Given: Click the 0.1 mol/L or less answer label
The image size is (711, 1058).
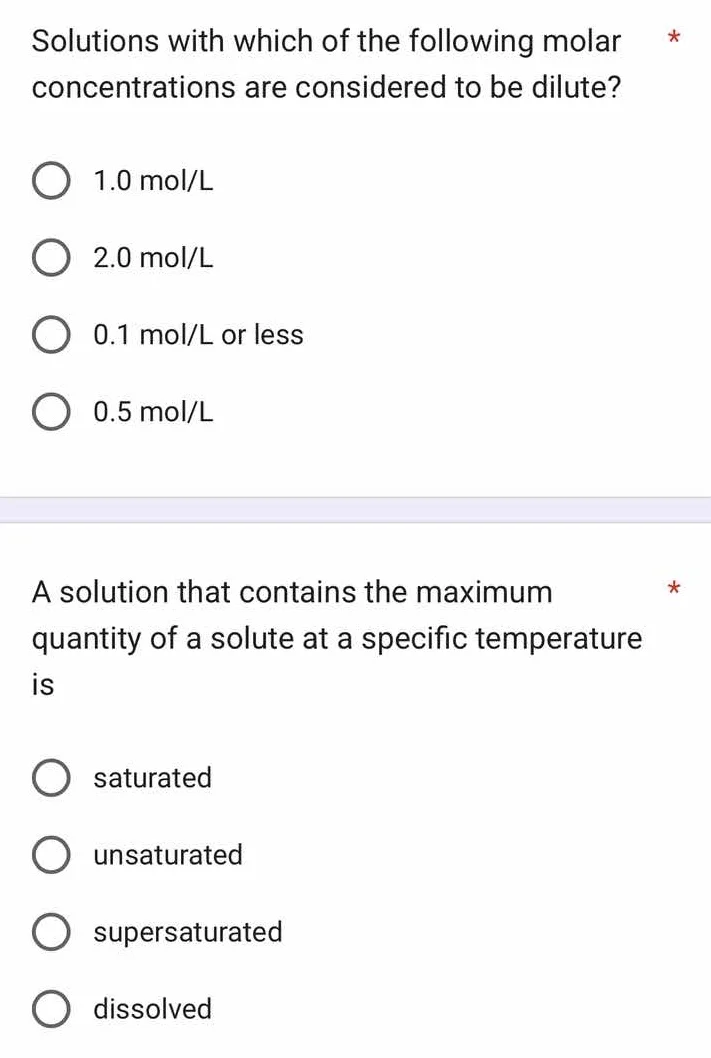Looking at the screenshot, I should click(x=197, y=335).
